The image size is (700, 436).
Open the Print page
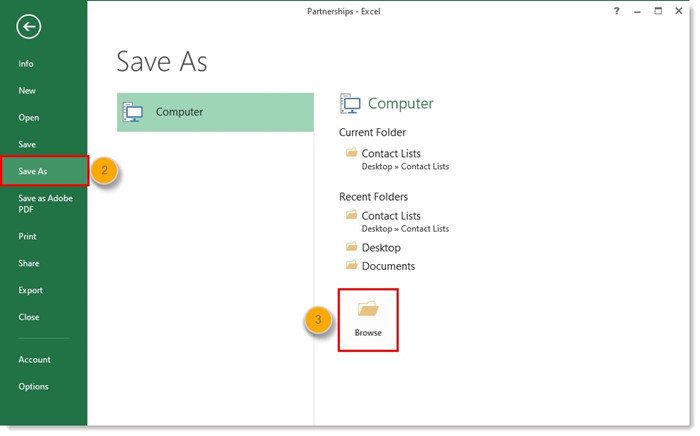pos(27,237)
